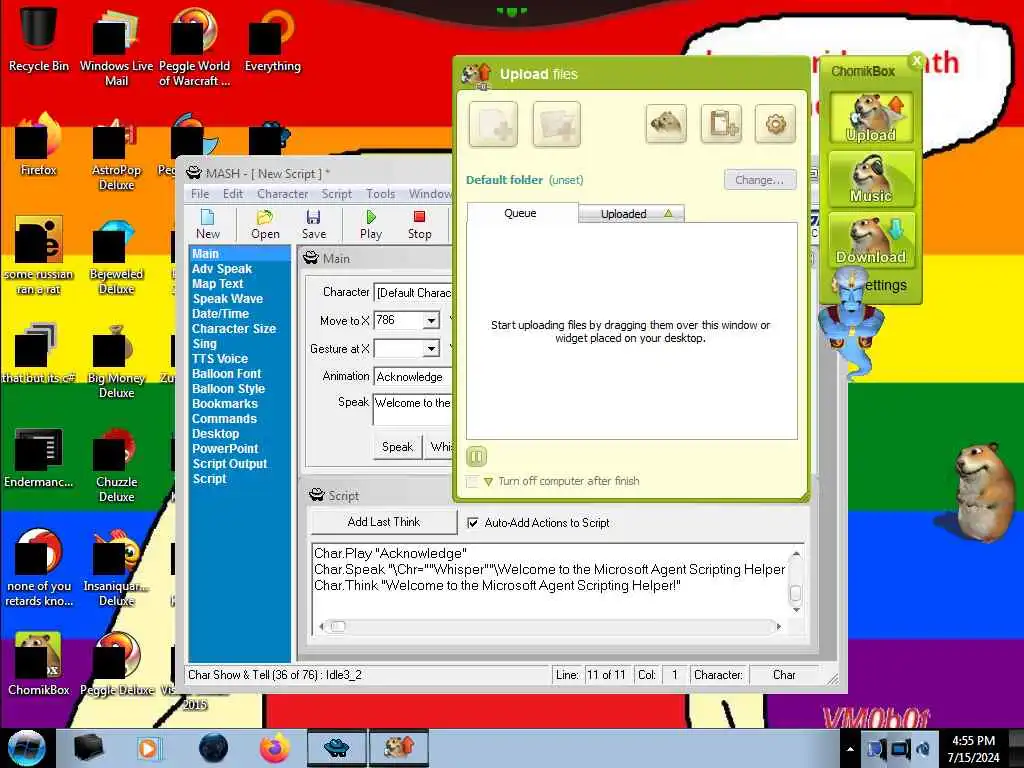Screen dimensions: 1024x768
Task: Switch to the Queue tab
Action: pos(520,213)
